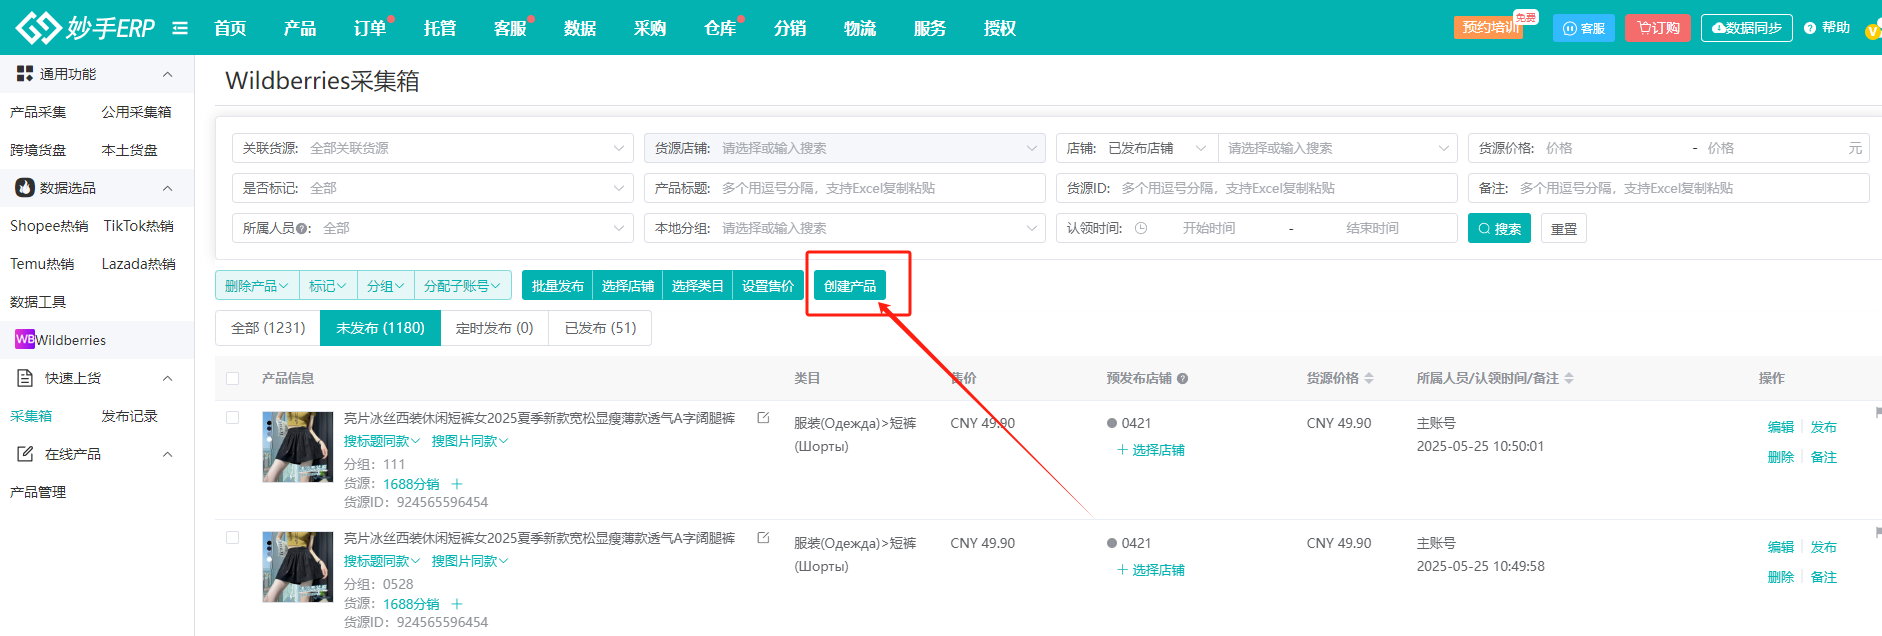Viewport: 1882px width, 636px height.
Task: Click the 搜索 search button
Action: click(1500, 228)
